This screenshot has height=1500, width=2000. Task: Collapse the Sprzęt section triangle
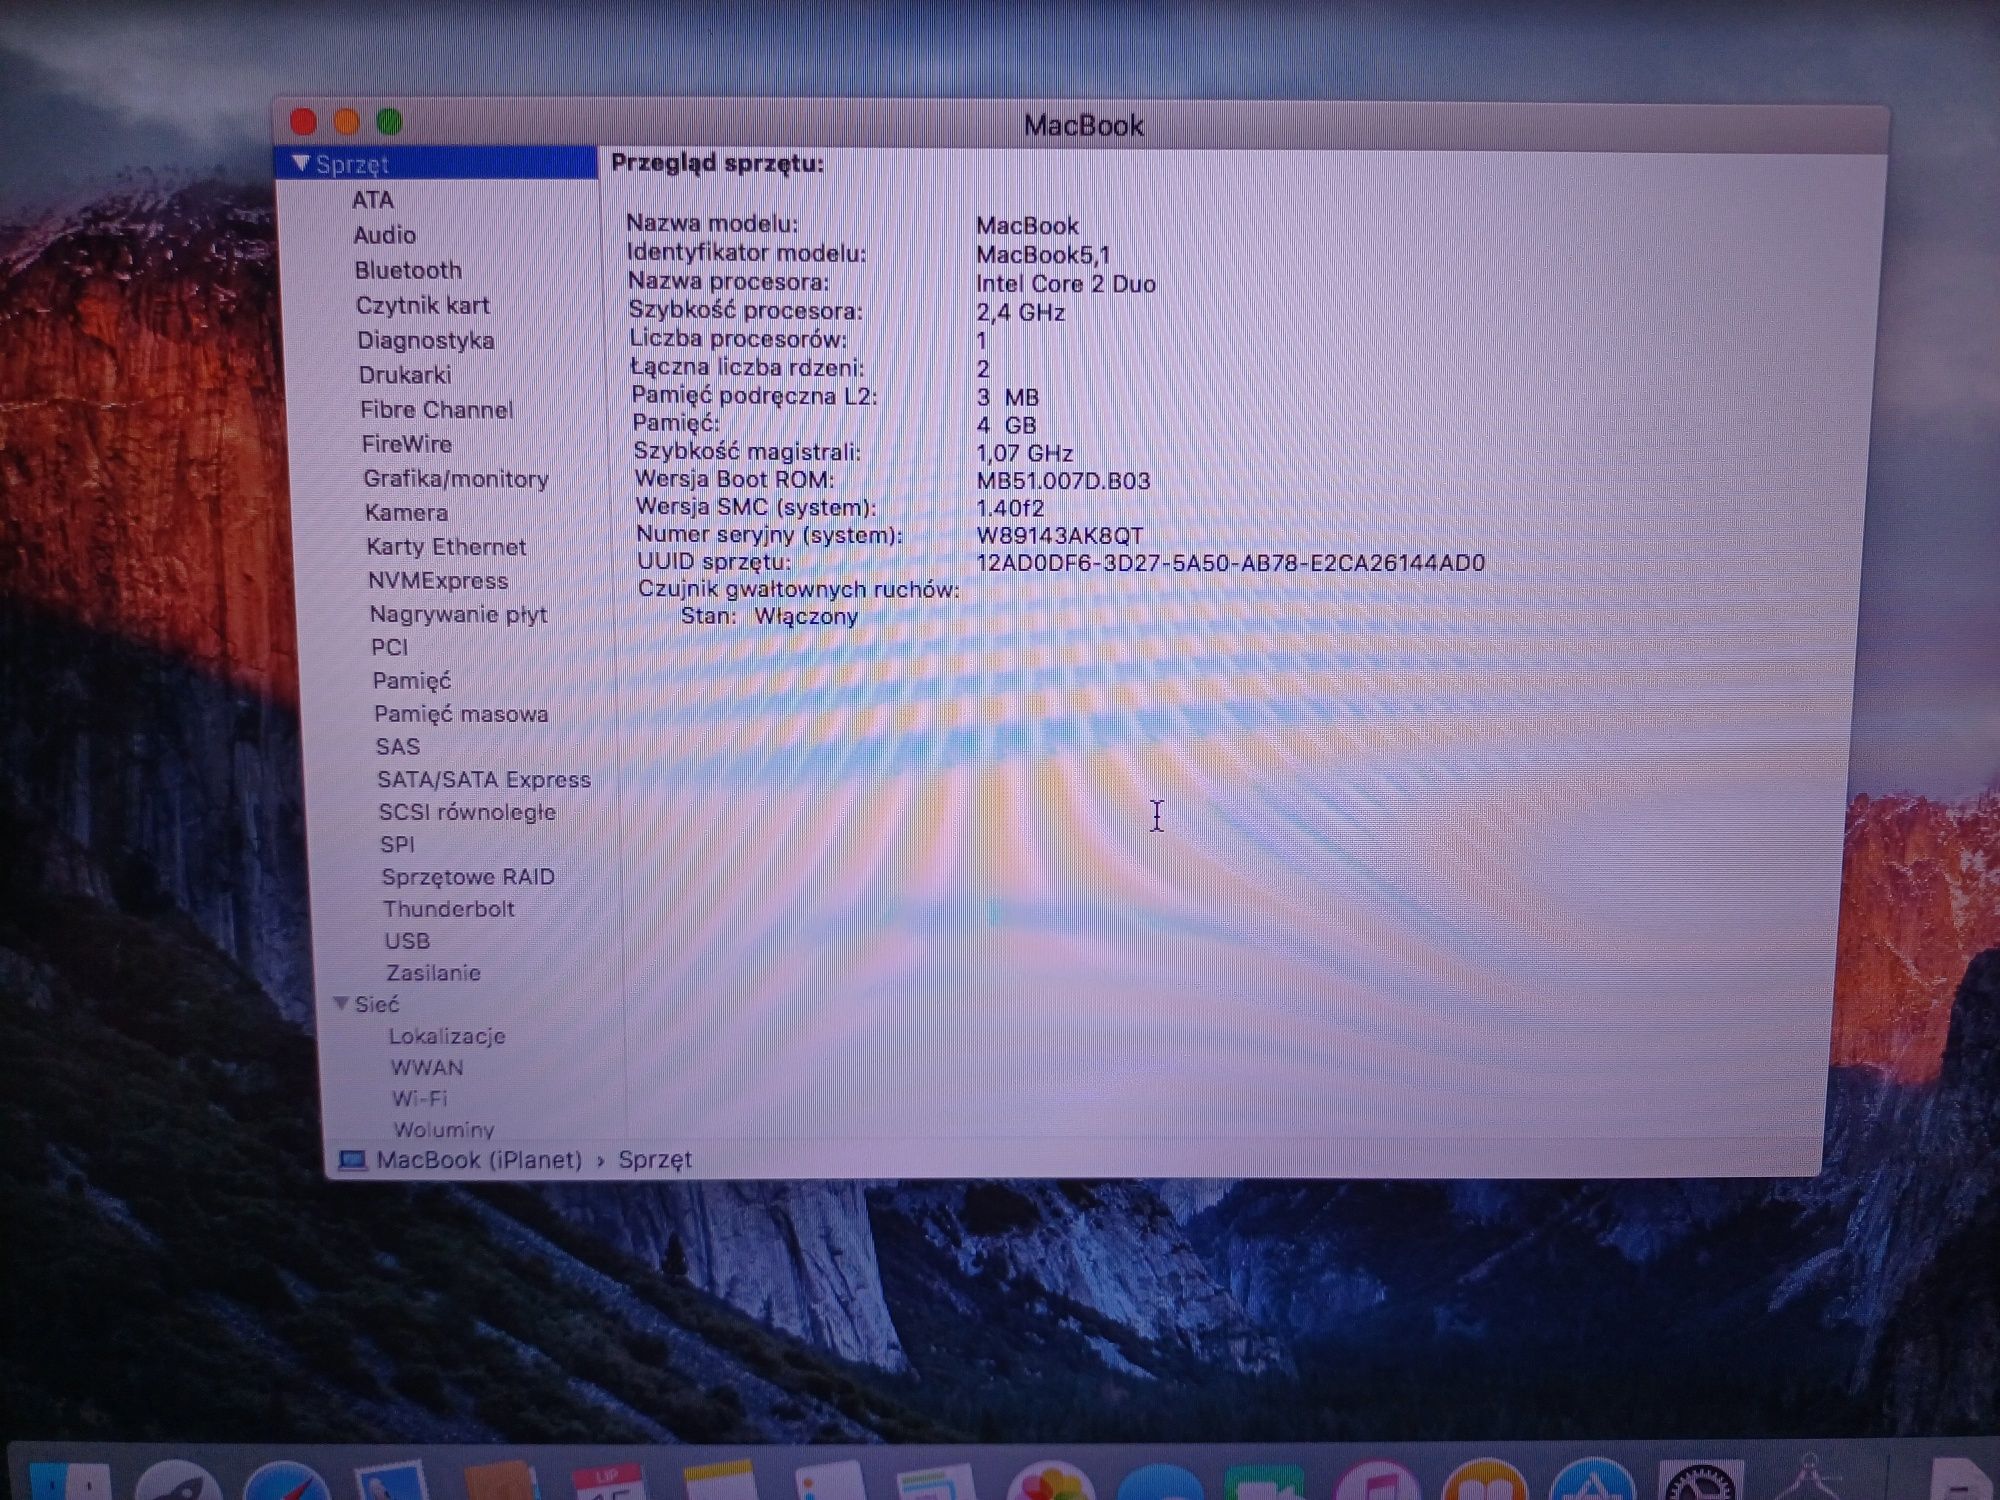tap(300, 163)
